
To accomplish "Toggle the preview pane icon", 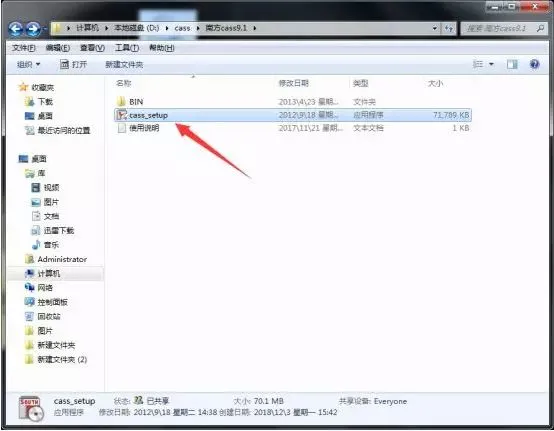I will click(512, 64).
